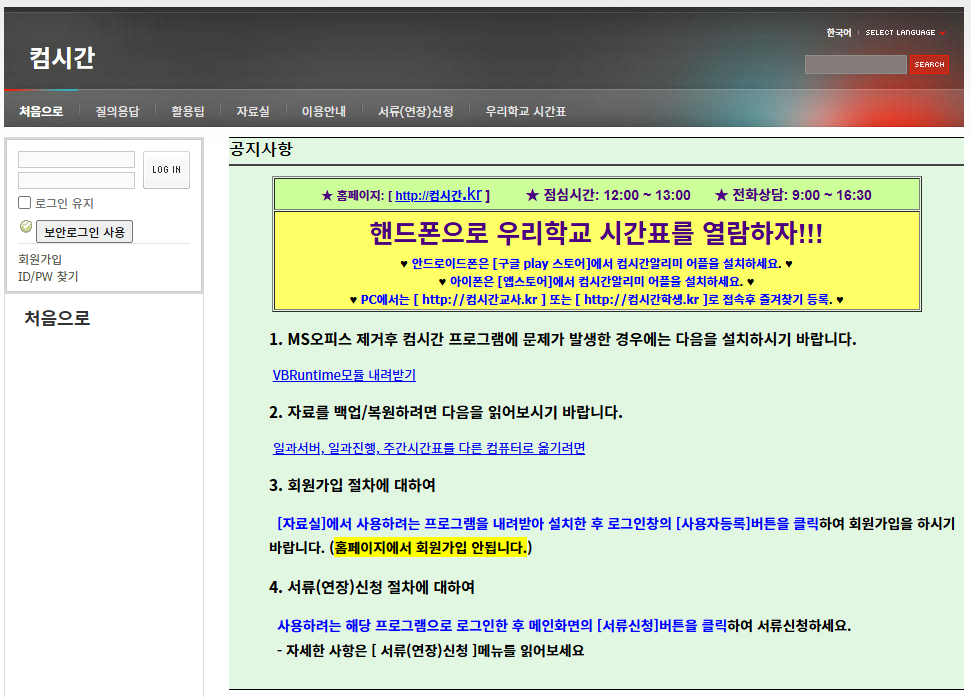Click the user ID input field
Viewport: 971px width, 697px height.
(x=76, y=160)
